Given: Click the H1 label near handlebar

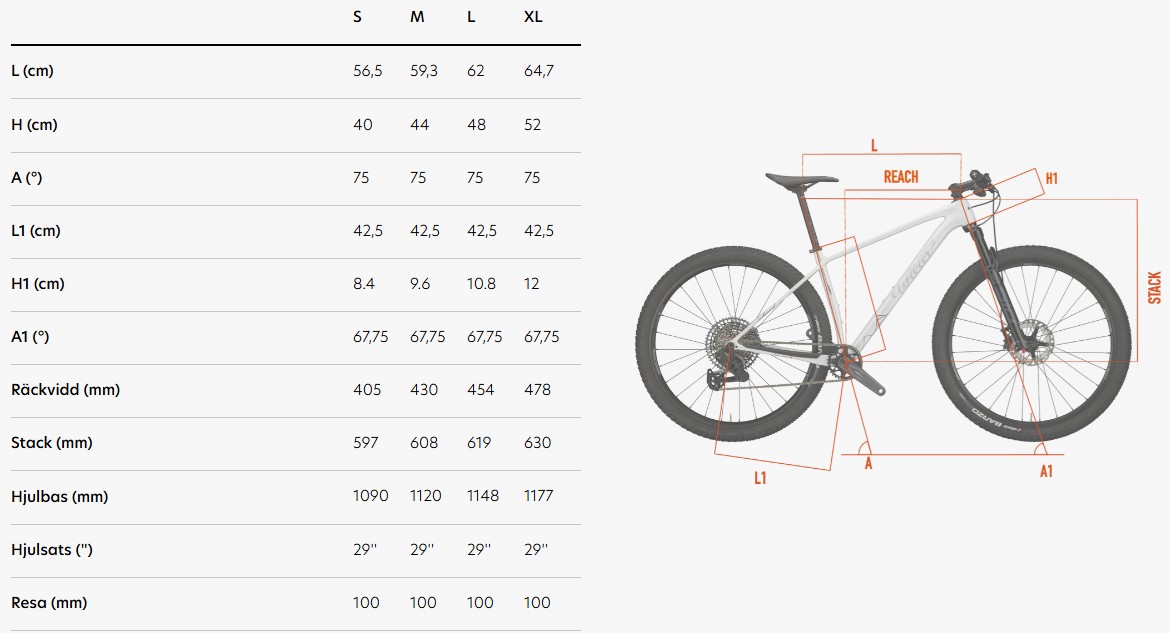Looking at the screenshot, I should (x=1051, y=178).
